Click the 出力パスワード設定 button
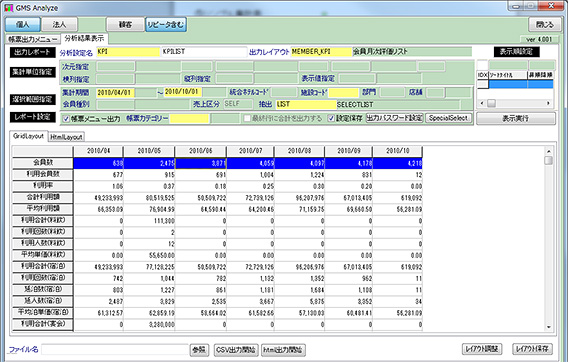 394,118
